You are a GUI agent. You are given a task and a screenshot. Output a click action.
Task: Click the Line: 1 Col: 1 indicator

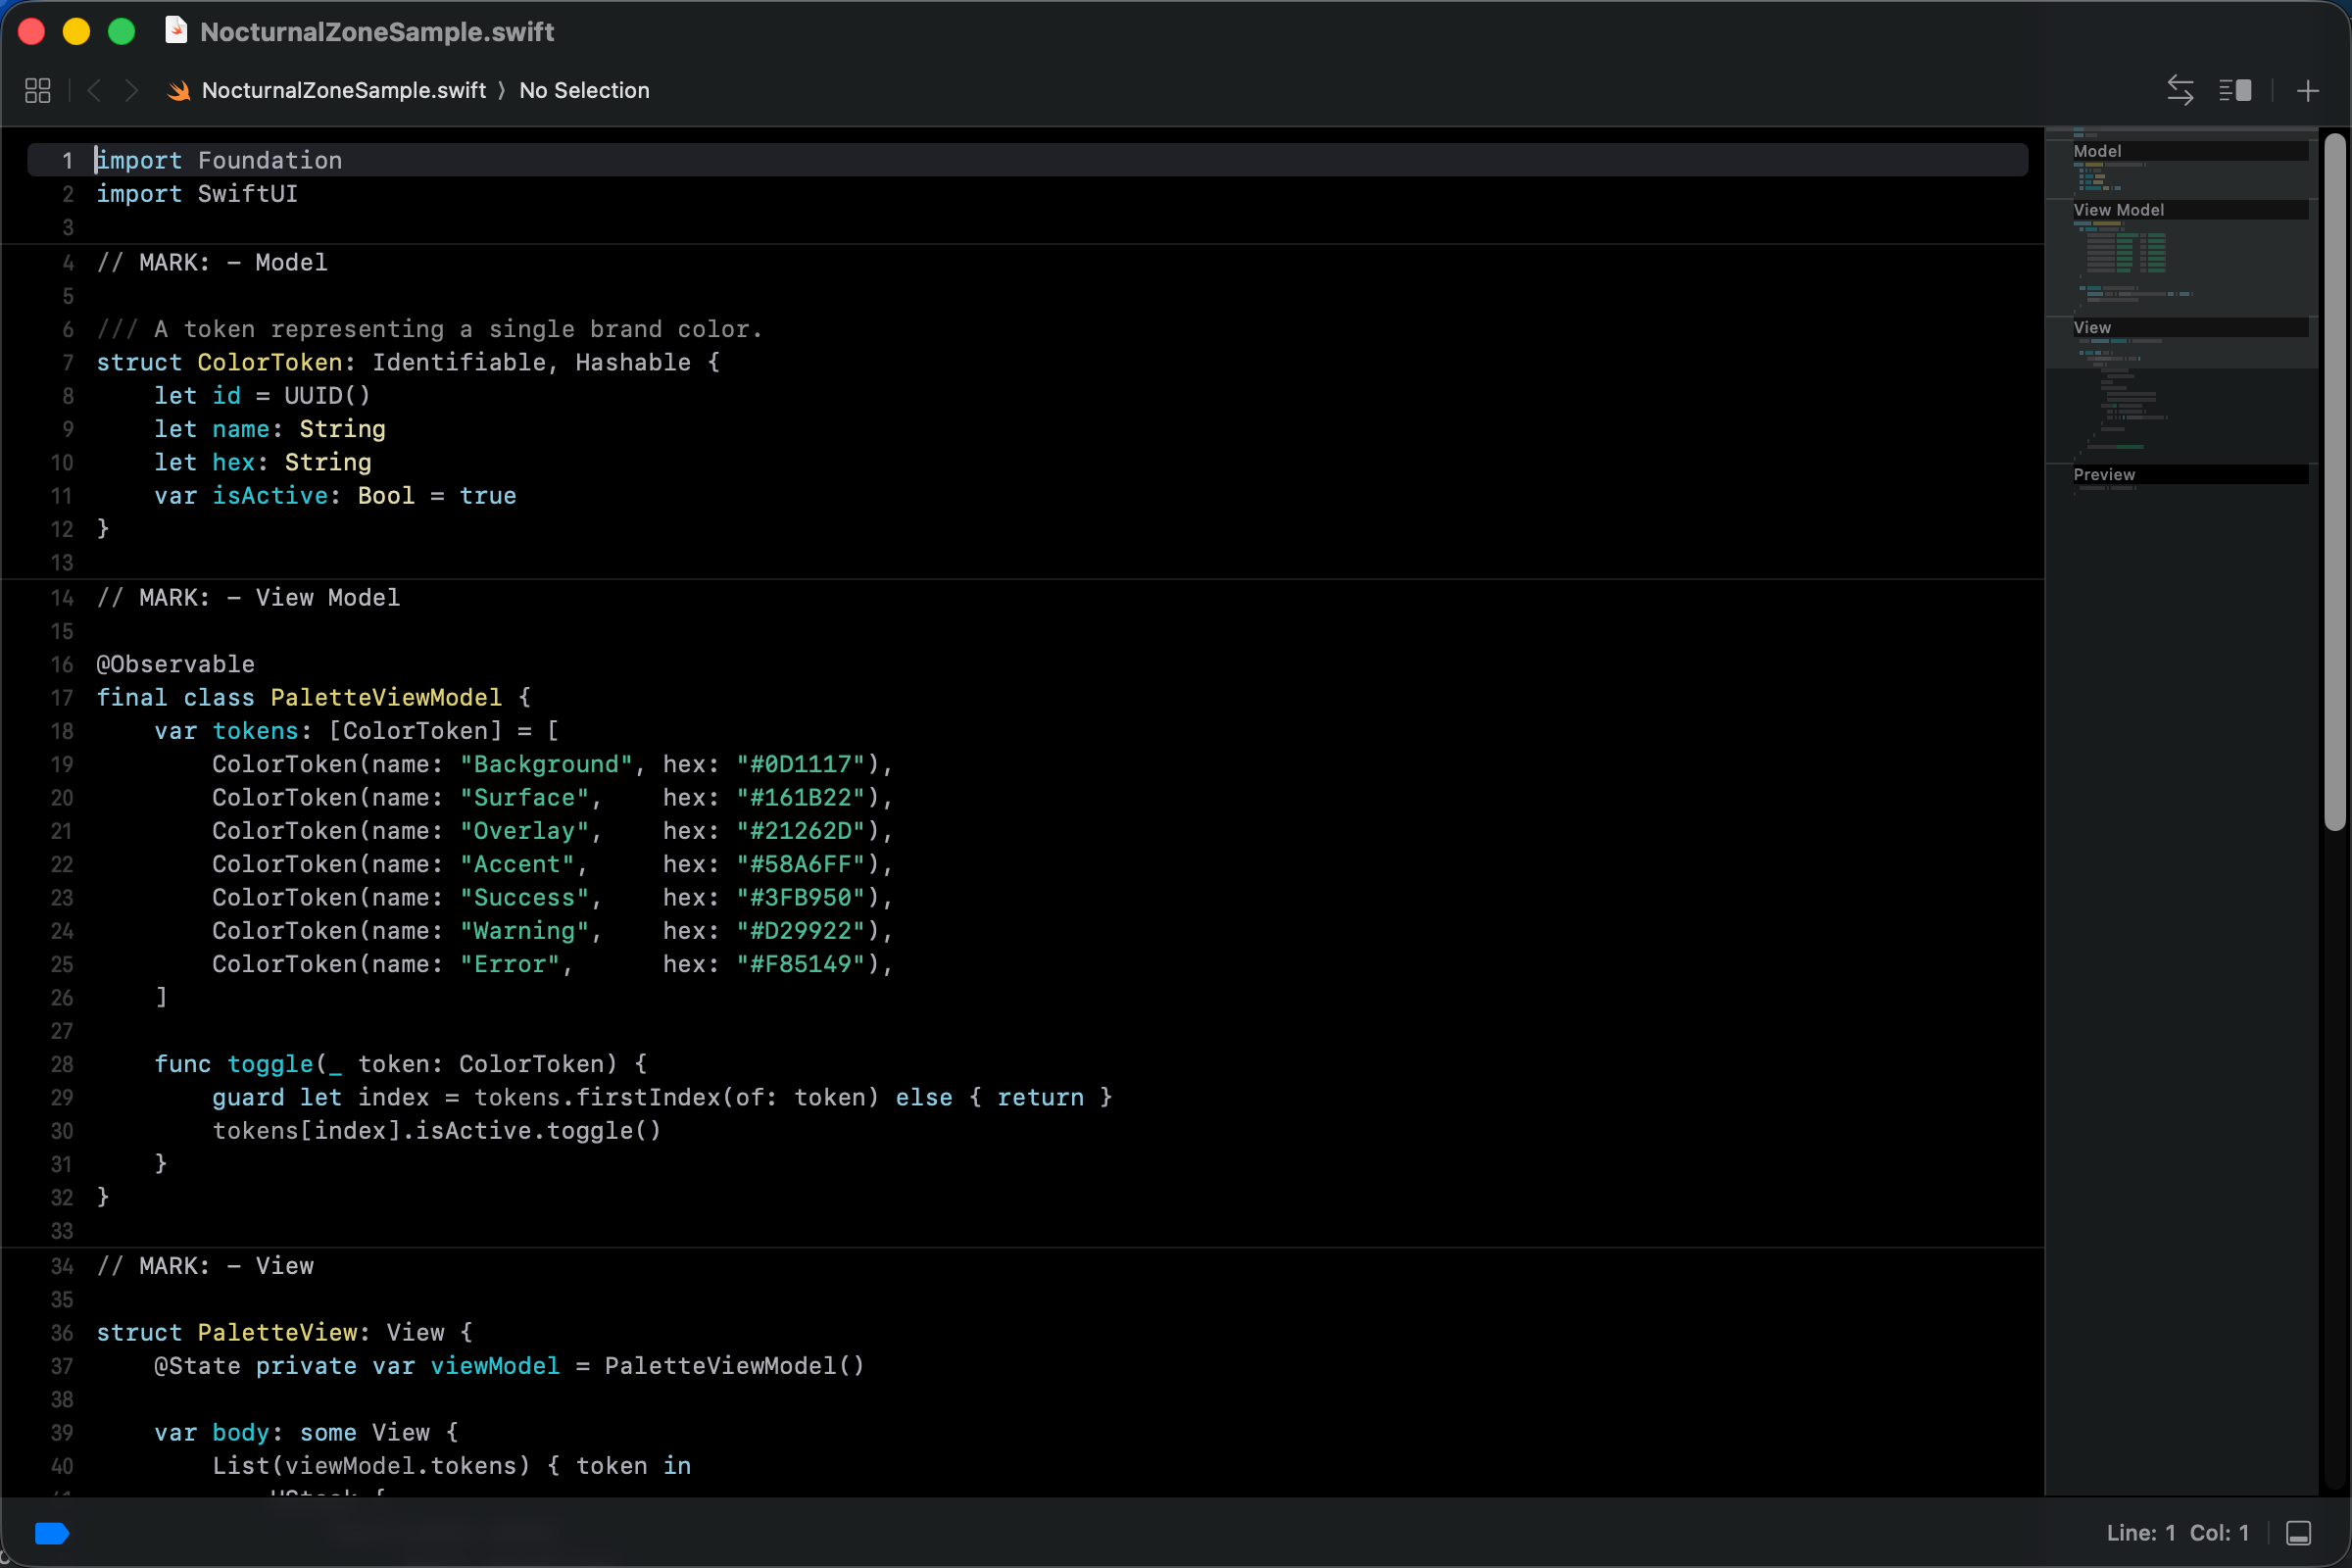coord(2178,1533)
